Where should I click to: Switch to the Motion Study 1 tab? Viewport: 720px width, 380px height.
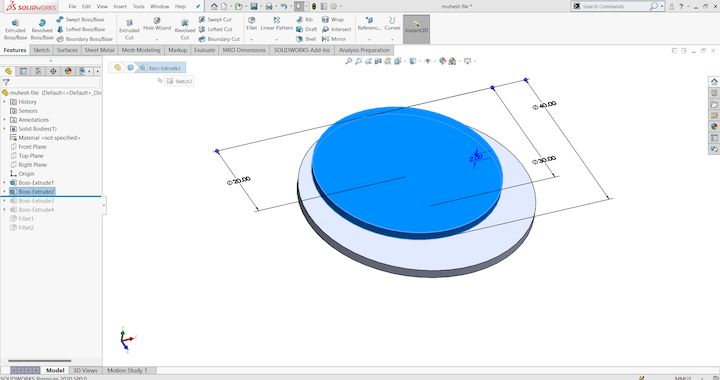[x=127, y=370]
